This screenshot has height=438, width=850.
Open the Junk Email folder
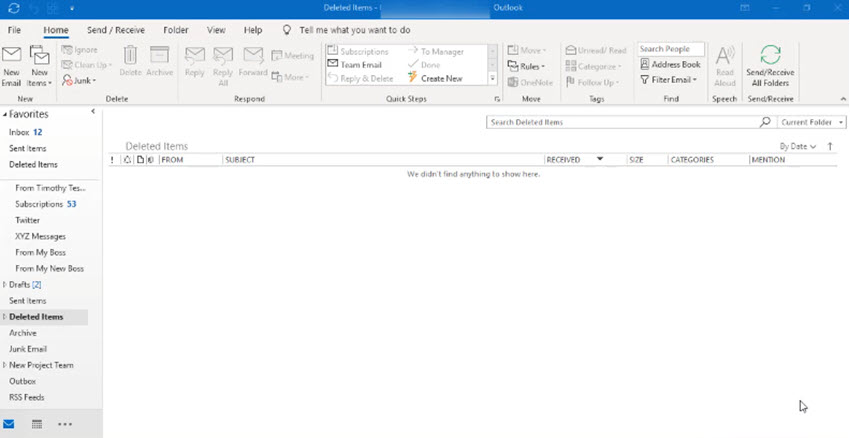point(28,349)
